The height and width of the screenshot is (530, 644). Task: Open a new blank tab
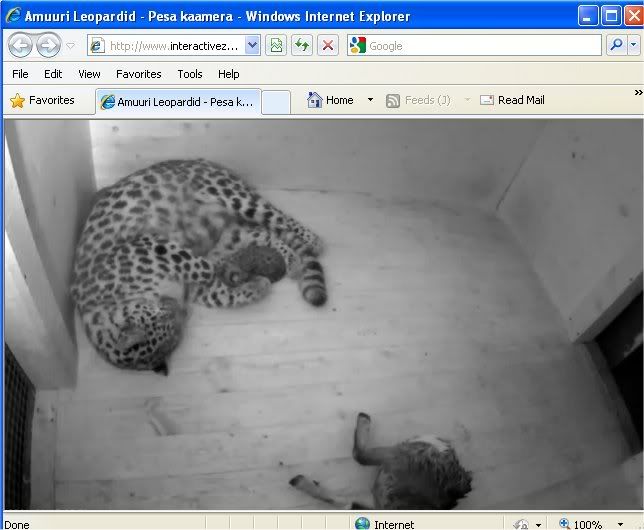click(x=276, y=102)
